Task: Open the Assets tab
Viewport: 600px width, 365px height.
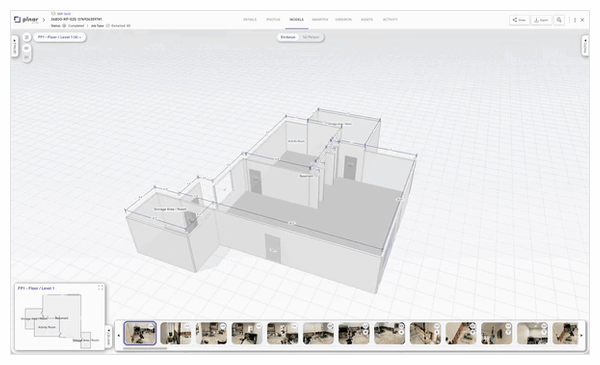Action: [x=367, y=20]
